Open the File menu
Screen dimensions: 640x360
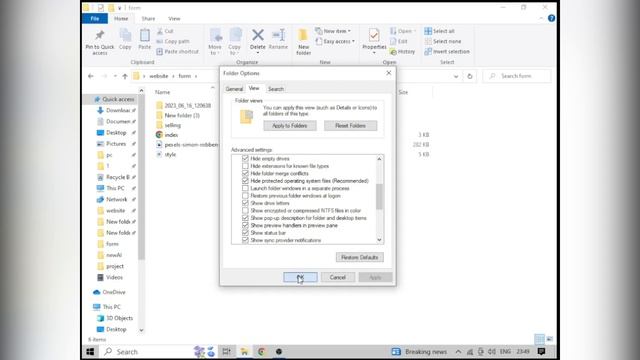click(95, 18)
